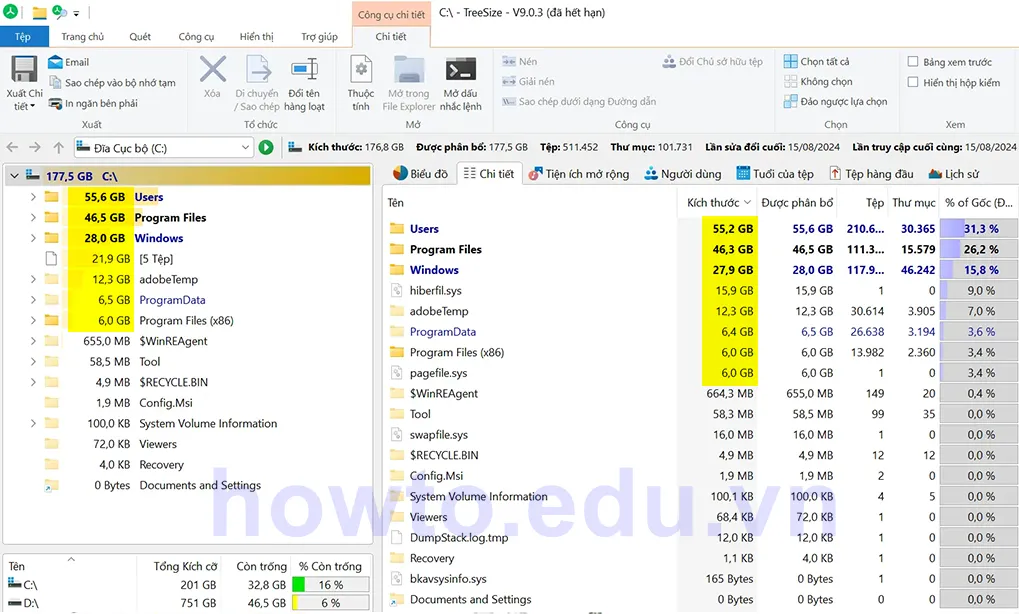Image resolution: width=1019 pixels, height=614 pixels.
Task: Expand the Users folder tree node
Action: pos(33,197)
